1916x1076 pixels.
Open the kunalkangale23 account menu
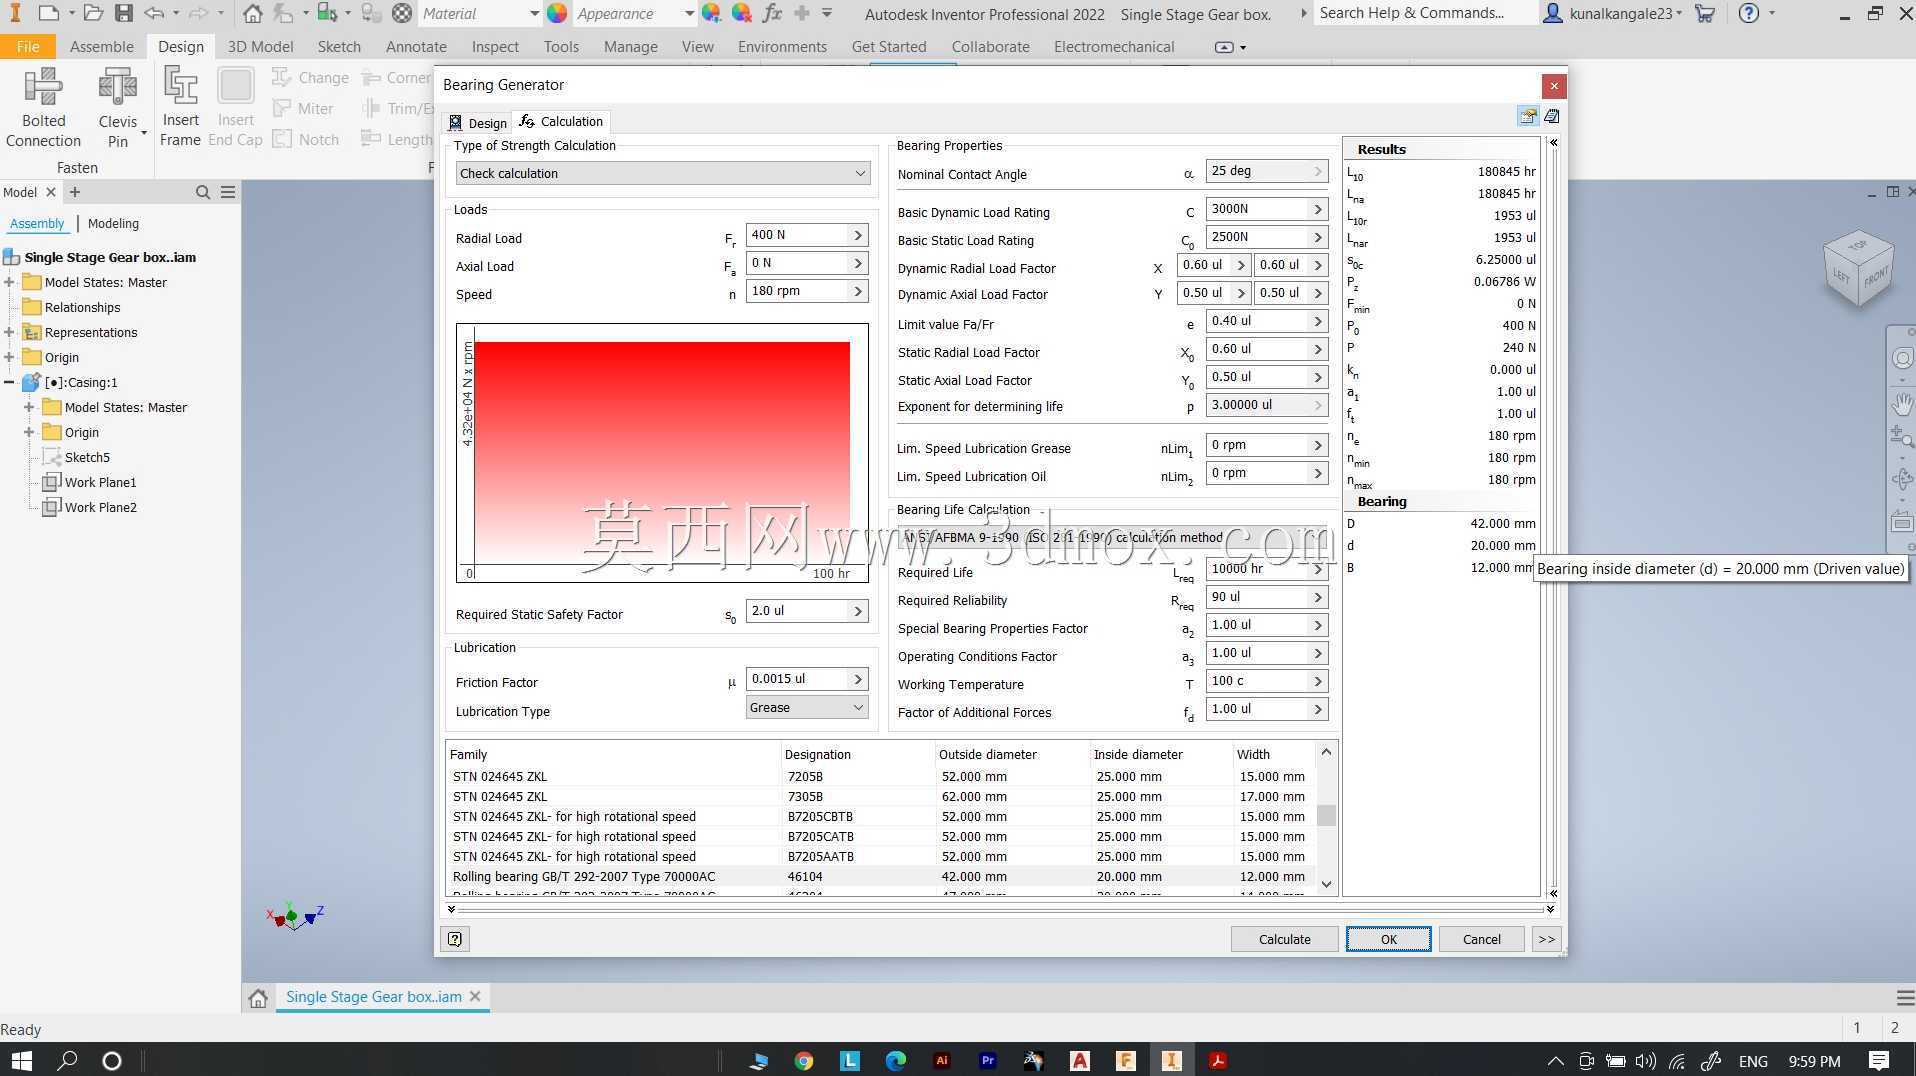click(x=1613, y=13)
